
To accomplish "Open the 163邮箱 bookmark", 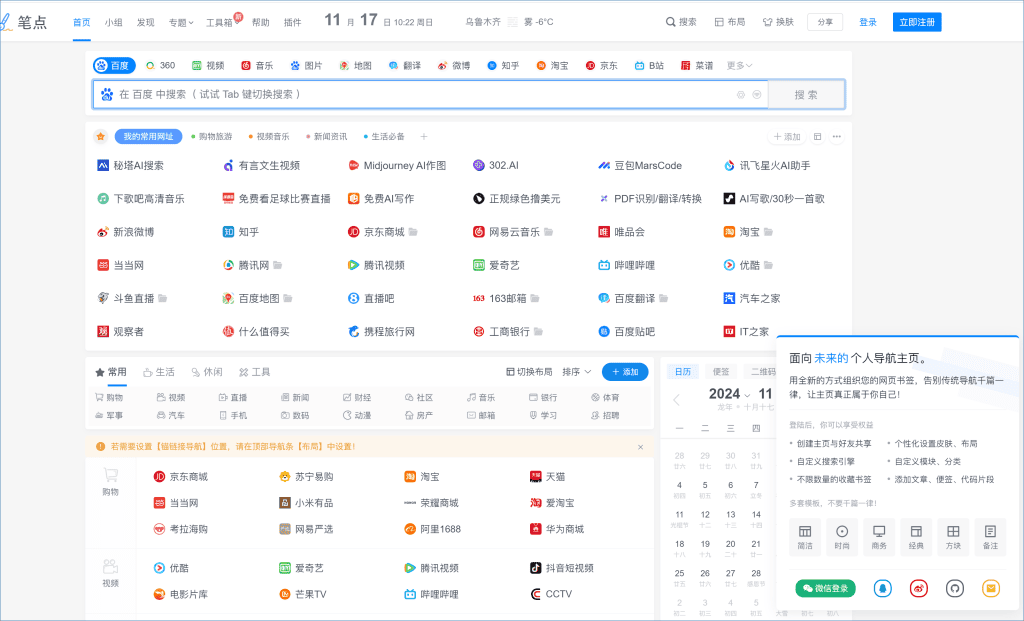I will pos(500,298).
